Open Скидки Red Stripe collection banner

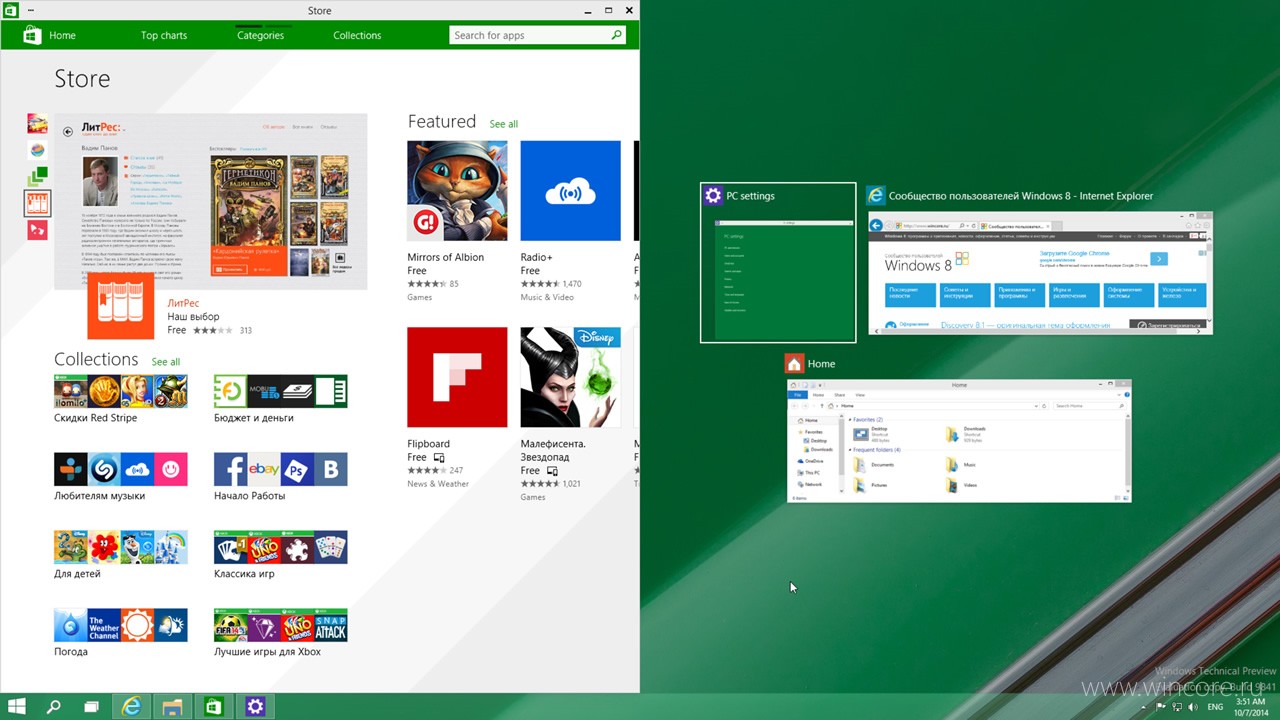coord(121,391)
